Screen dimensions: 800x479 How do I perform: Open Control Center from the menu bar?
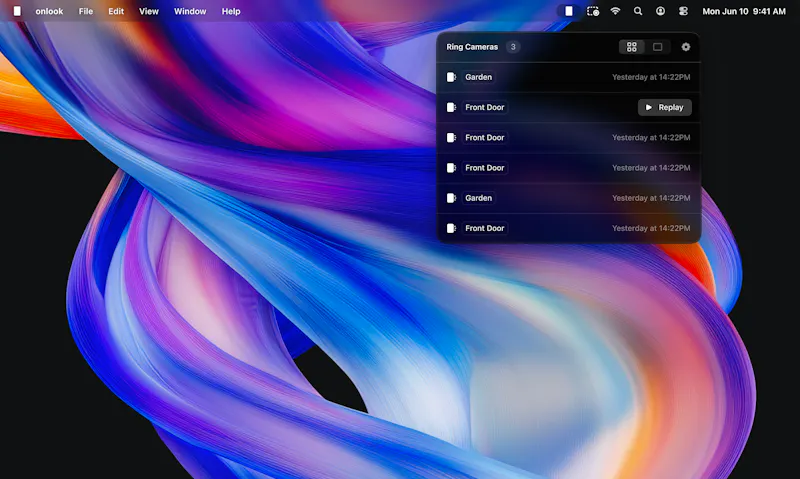(683, 11)
